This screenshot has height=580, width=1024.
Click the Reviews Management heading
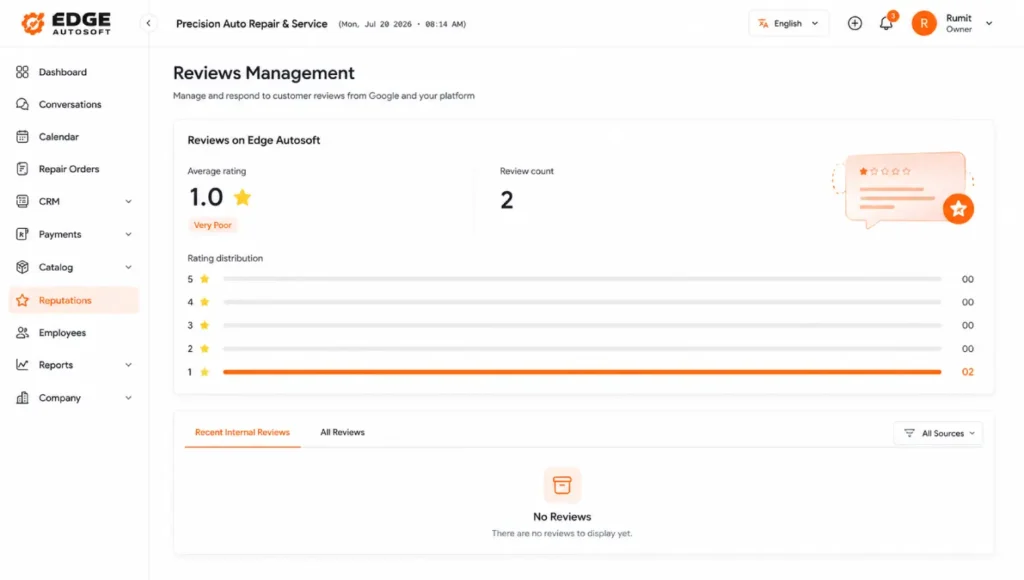(x=264, y=73)
